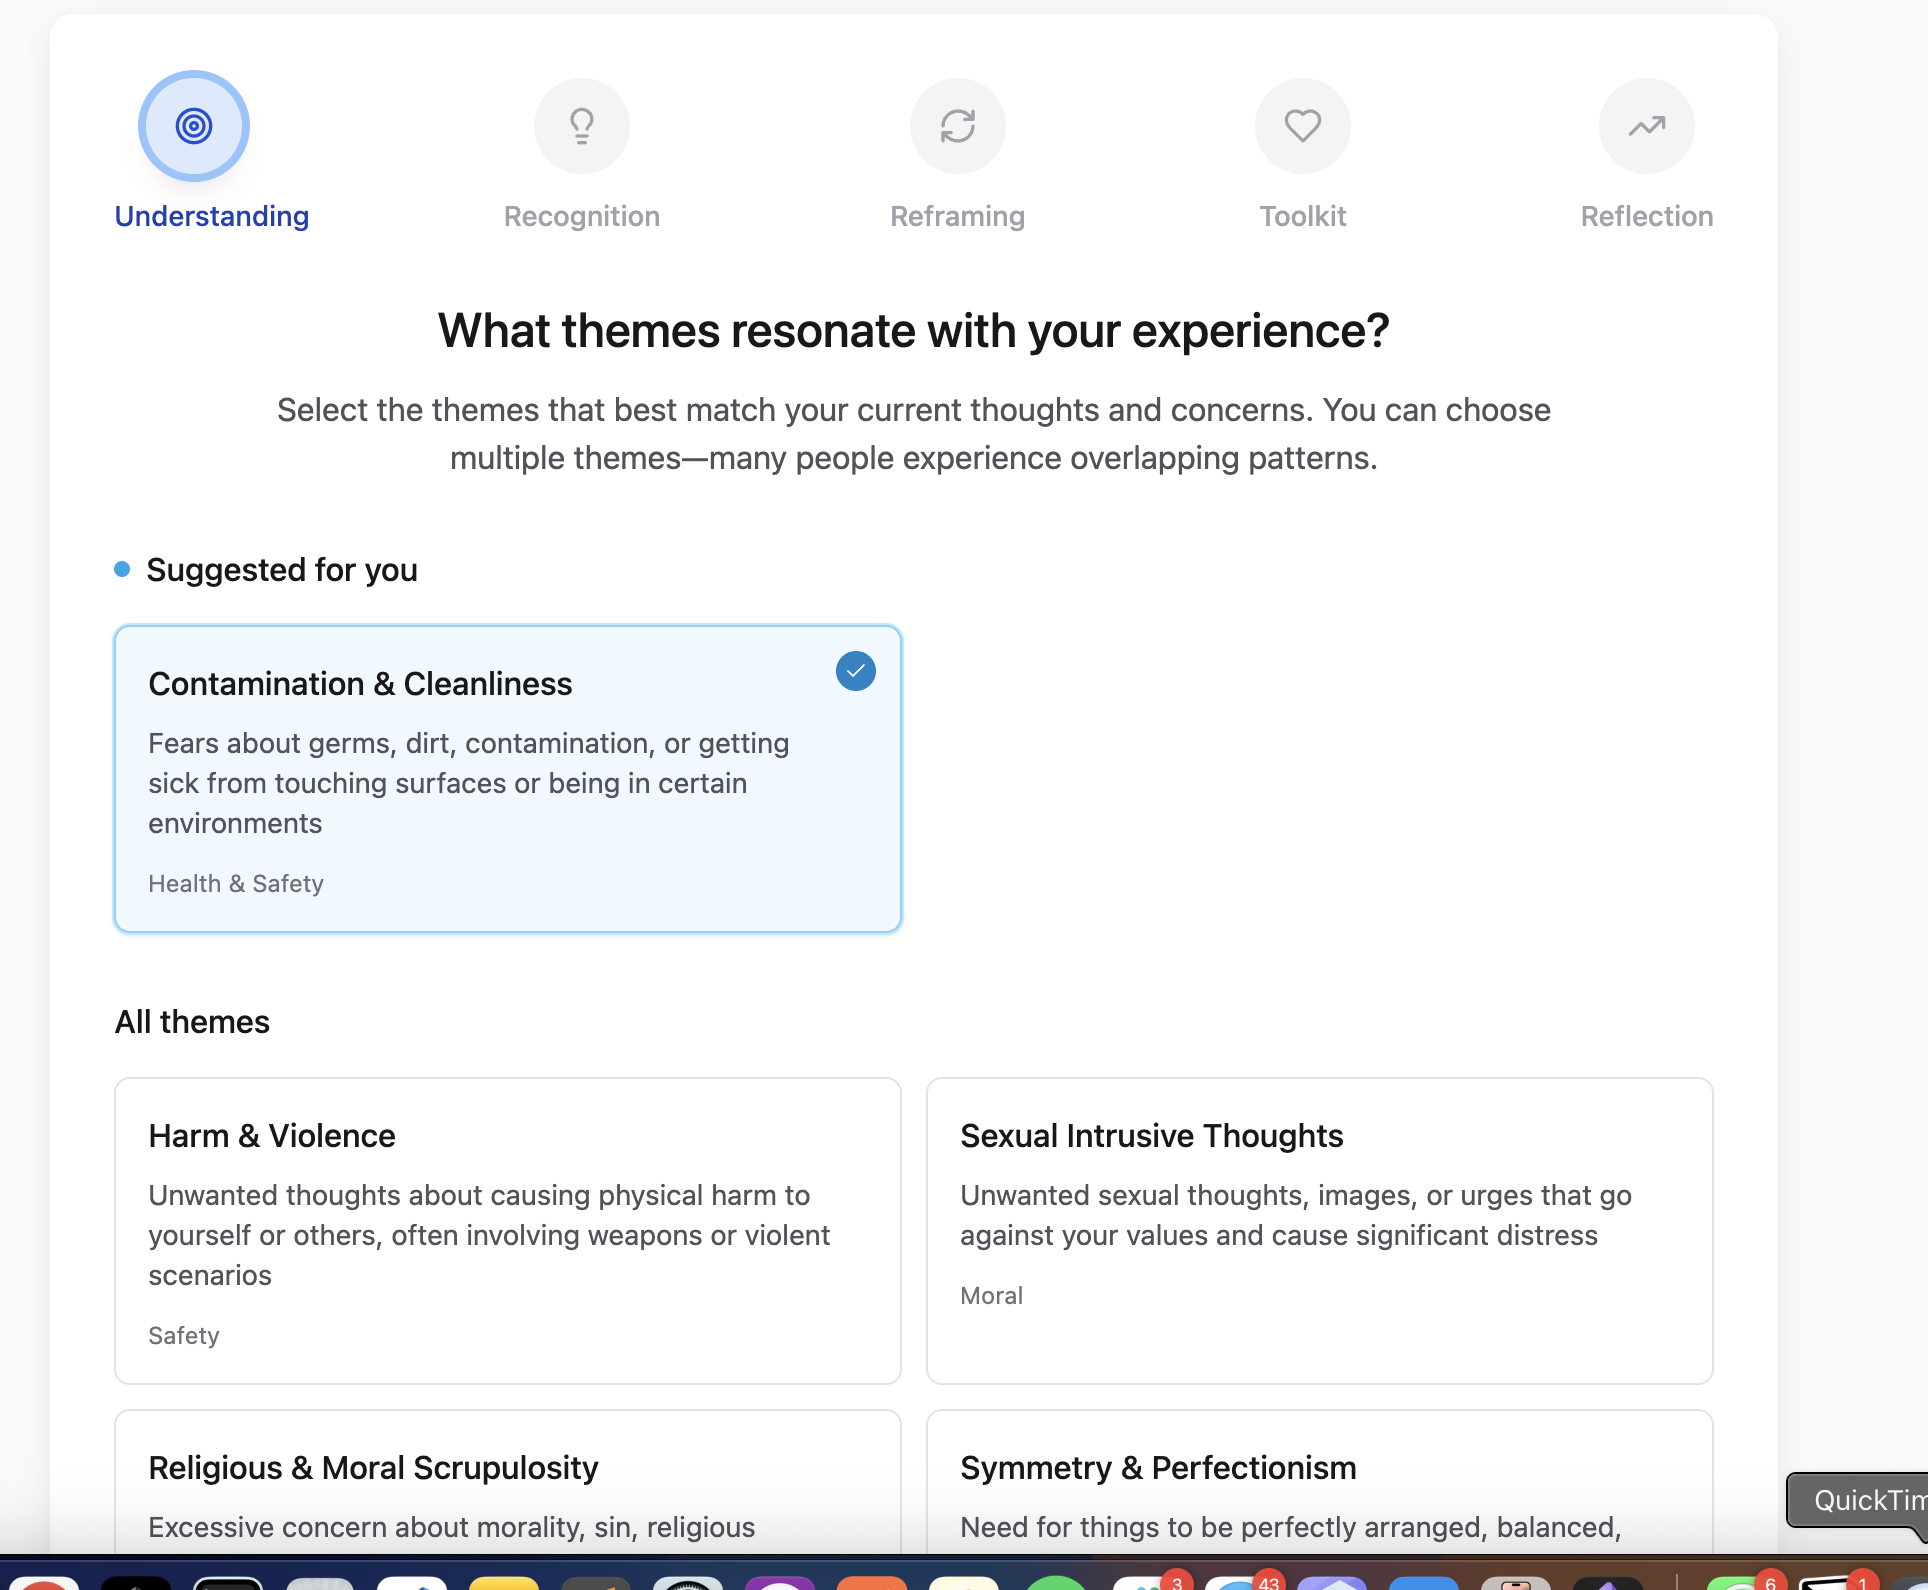The height and width of the screenshot is (1590, 1928).
Task: Uncheck the blue checkmark on Contamination card
Action: pyautogui.click(x=855, y=671)
